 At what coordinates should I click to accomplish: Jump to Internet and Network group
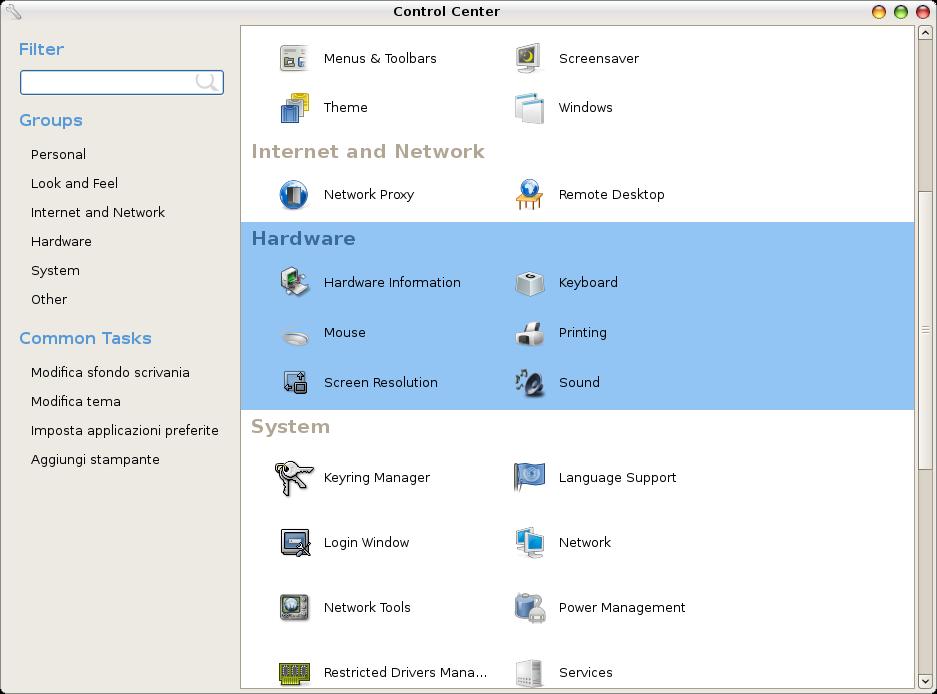(98, 212)
